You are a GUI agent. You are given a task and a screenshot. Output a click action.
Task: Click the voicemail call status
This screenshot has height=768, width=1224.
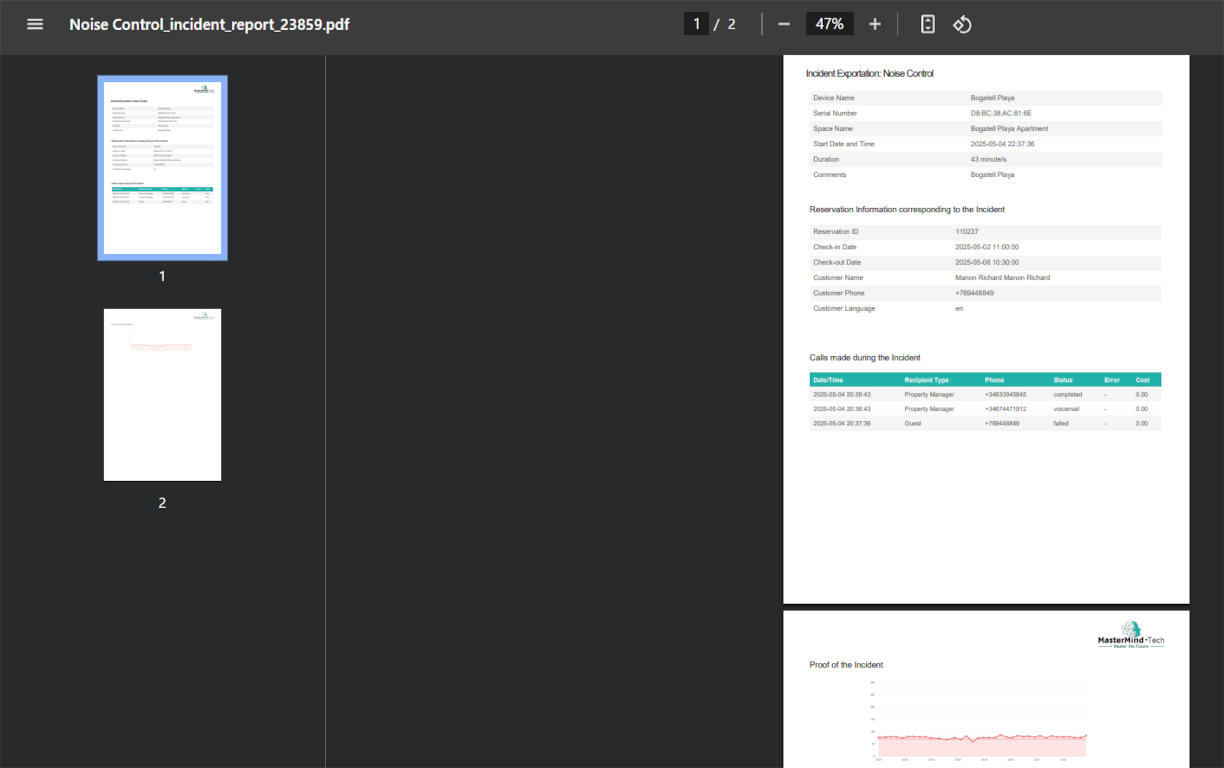(x=1066, y=409)
